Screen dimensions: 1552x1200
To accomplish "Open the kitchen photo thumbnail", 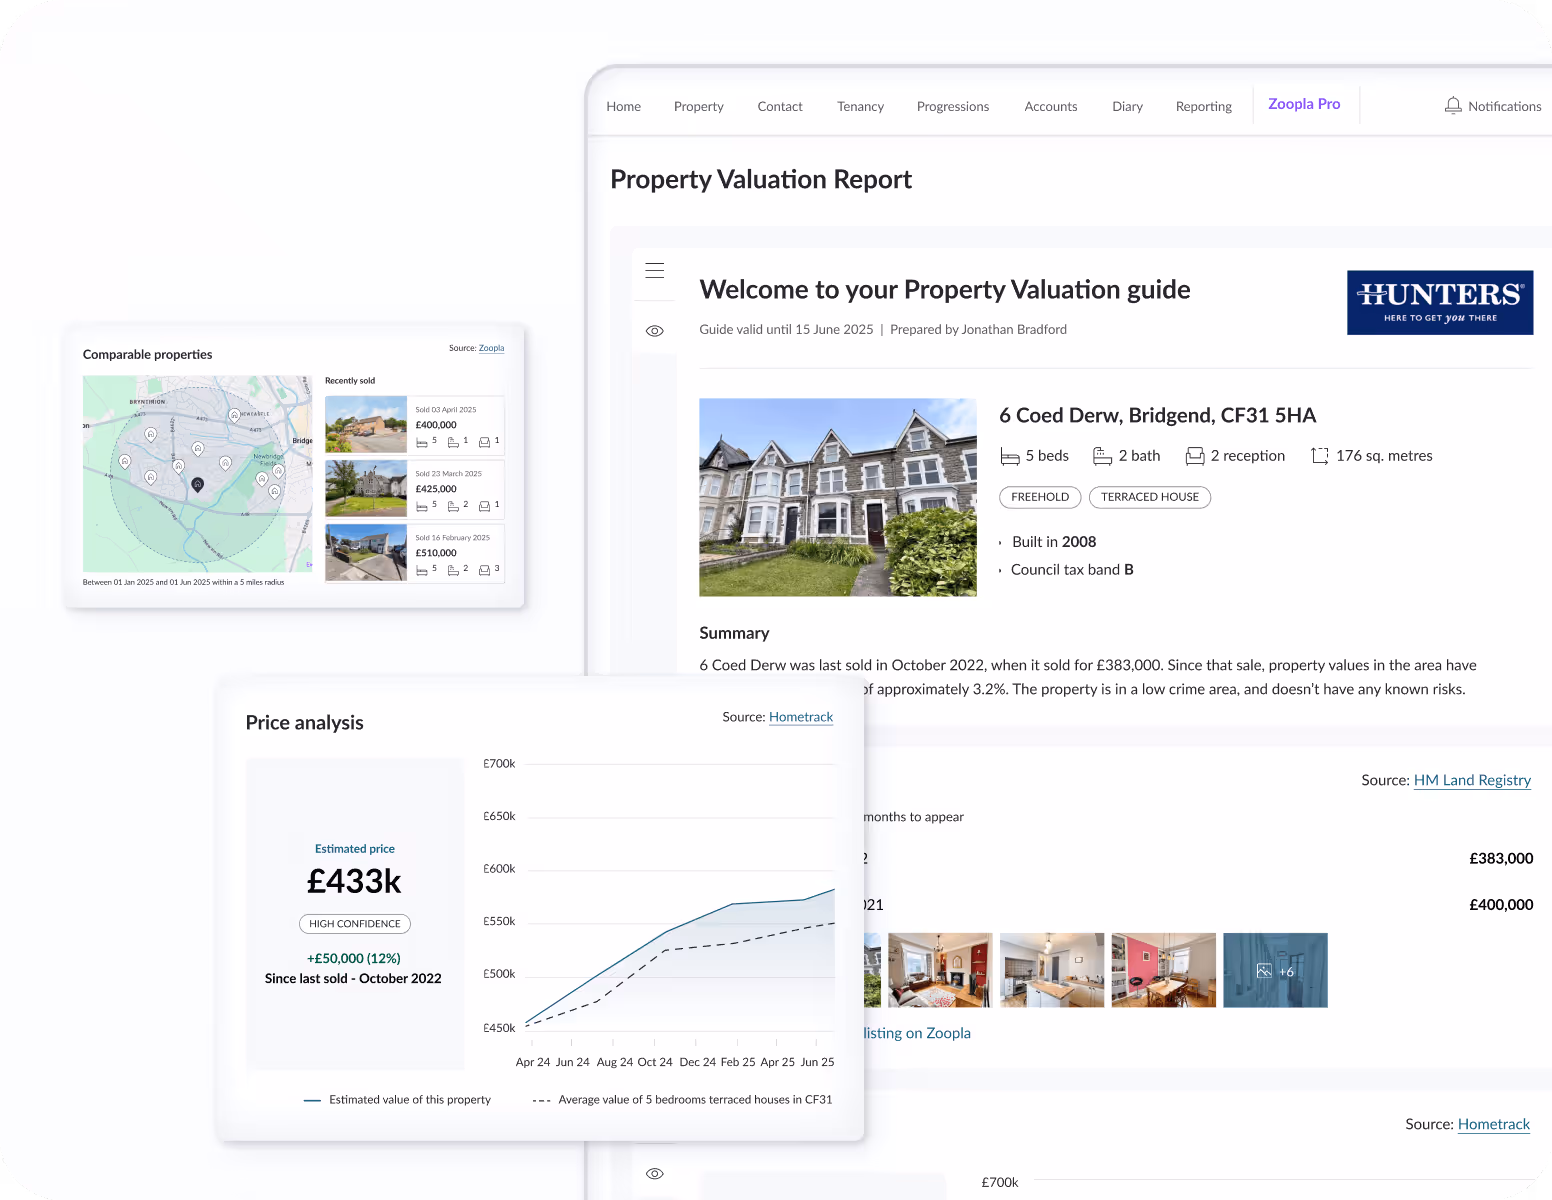I will [1052, 970].
